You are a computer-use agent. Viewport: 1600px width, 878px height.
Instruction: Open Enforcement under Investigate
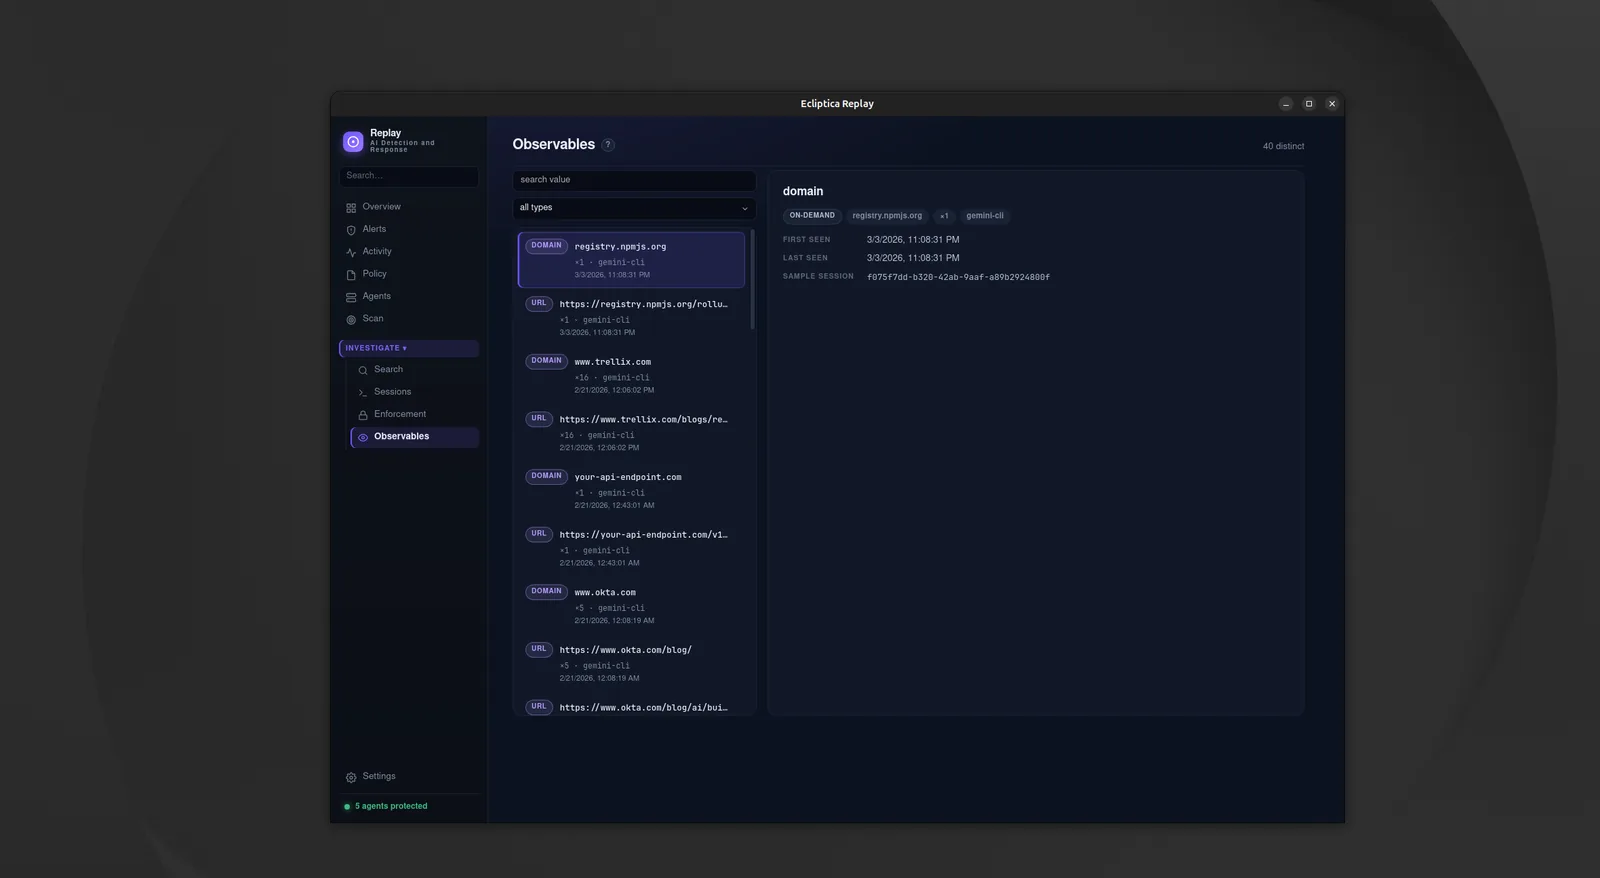pyautogui.click(x=400, y=414)
